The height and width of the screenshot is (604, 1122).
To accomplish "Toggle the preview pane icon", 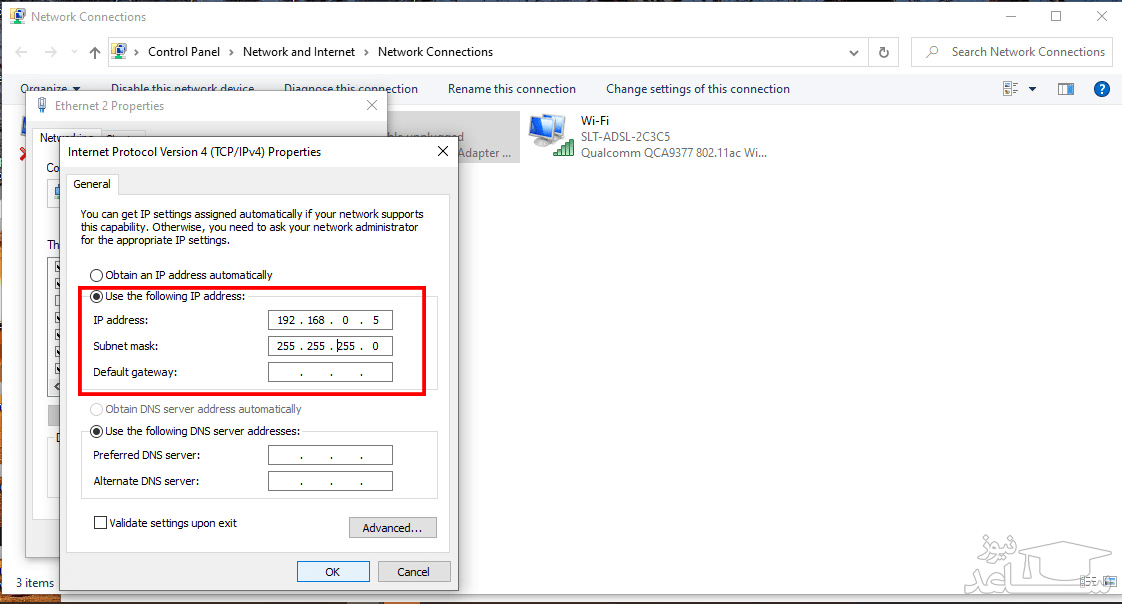I will coord(1066,89).
